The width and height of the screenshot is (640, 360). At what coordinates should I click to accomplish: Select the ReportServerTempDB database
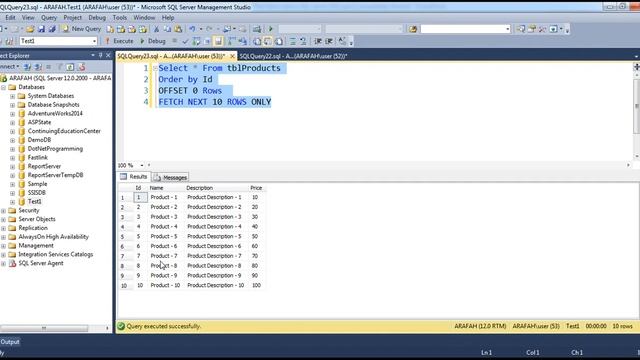pyautogui.click(x=55, y=175)
